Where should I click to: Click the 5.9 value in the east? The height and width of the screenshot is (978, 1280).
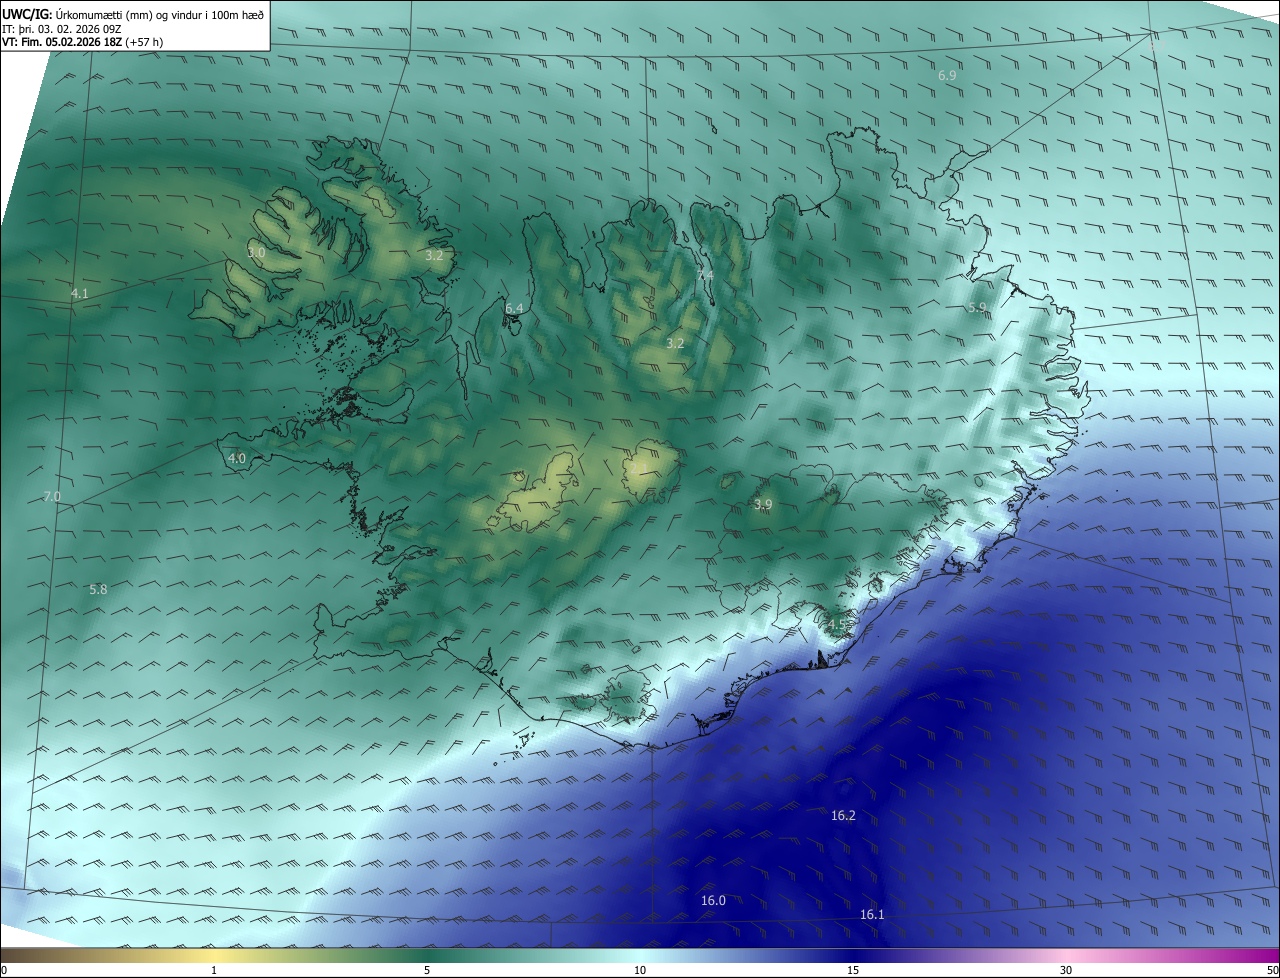(x=977, y=307)
